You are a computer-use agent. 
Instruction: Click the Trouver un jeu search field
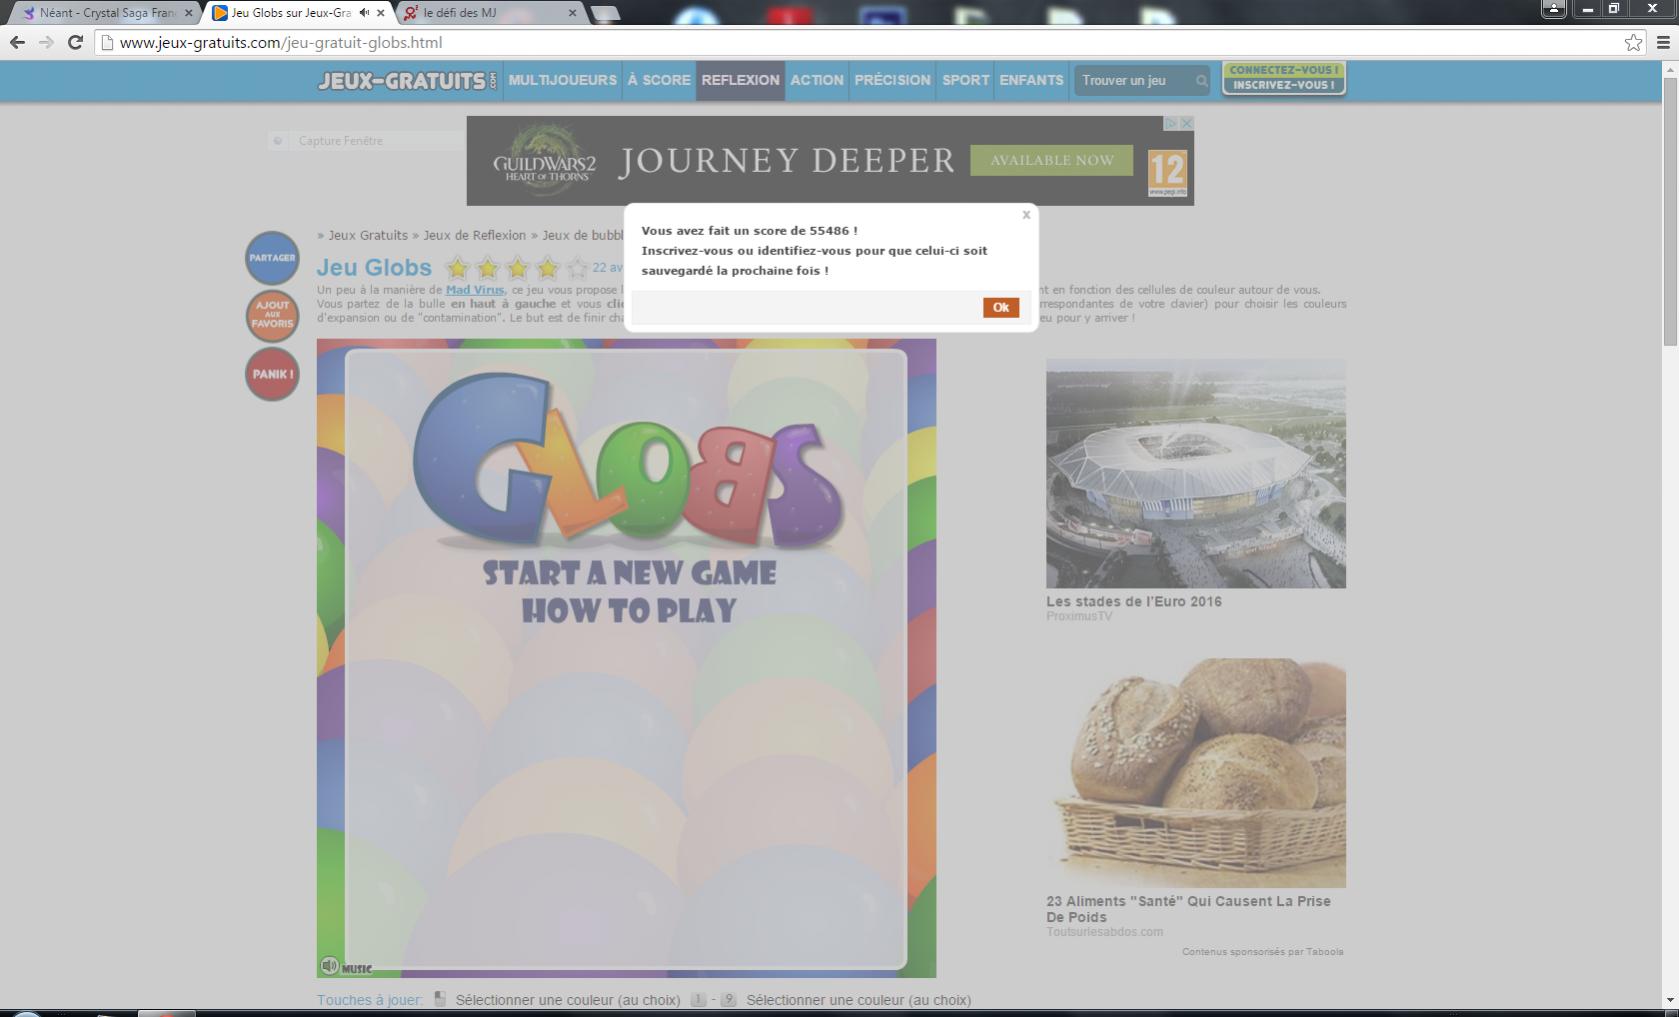(x=1133, y=80)
